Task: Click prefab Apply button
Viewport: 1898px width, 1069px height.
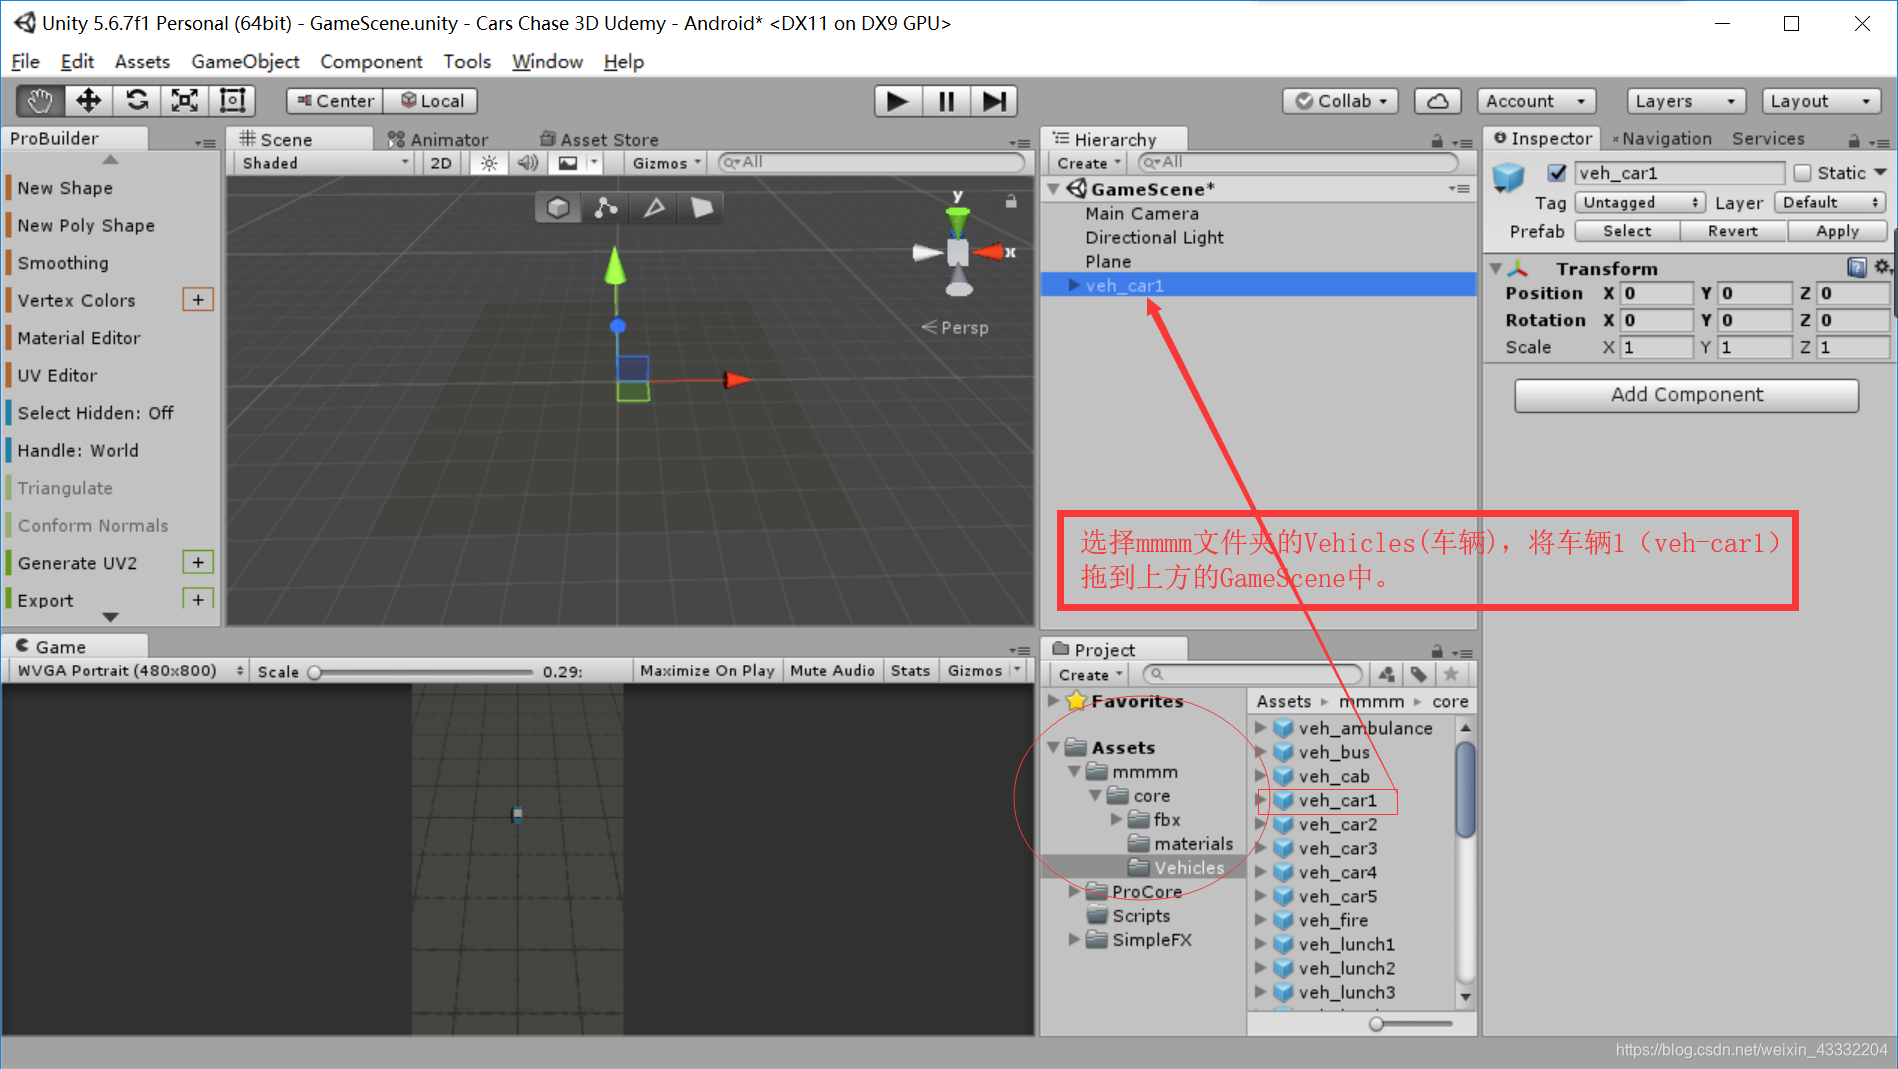Action: point(1837,231)
